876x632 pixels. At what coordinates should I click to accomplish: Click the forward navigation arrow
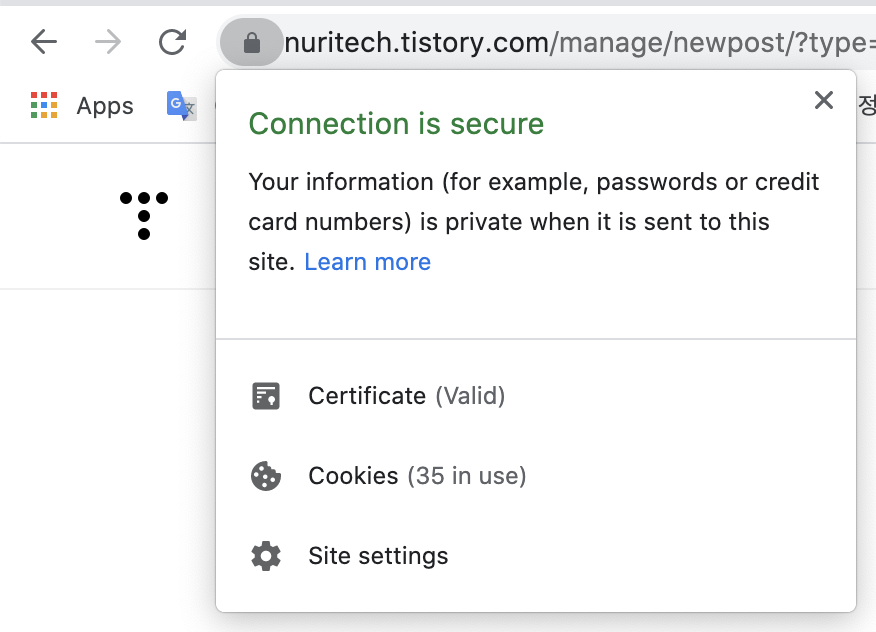[x=108, y=42]
